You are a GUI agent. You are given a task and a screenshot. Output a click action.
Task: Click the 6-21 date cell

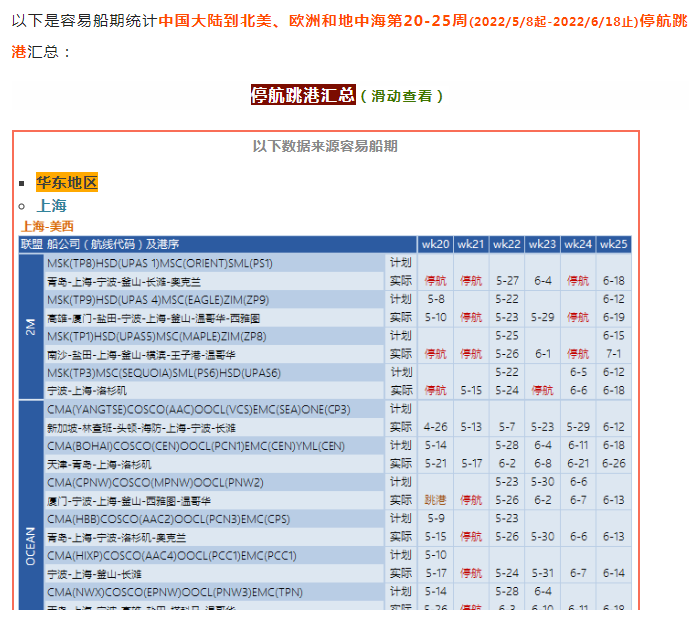click(578, 464)
